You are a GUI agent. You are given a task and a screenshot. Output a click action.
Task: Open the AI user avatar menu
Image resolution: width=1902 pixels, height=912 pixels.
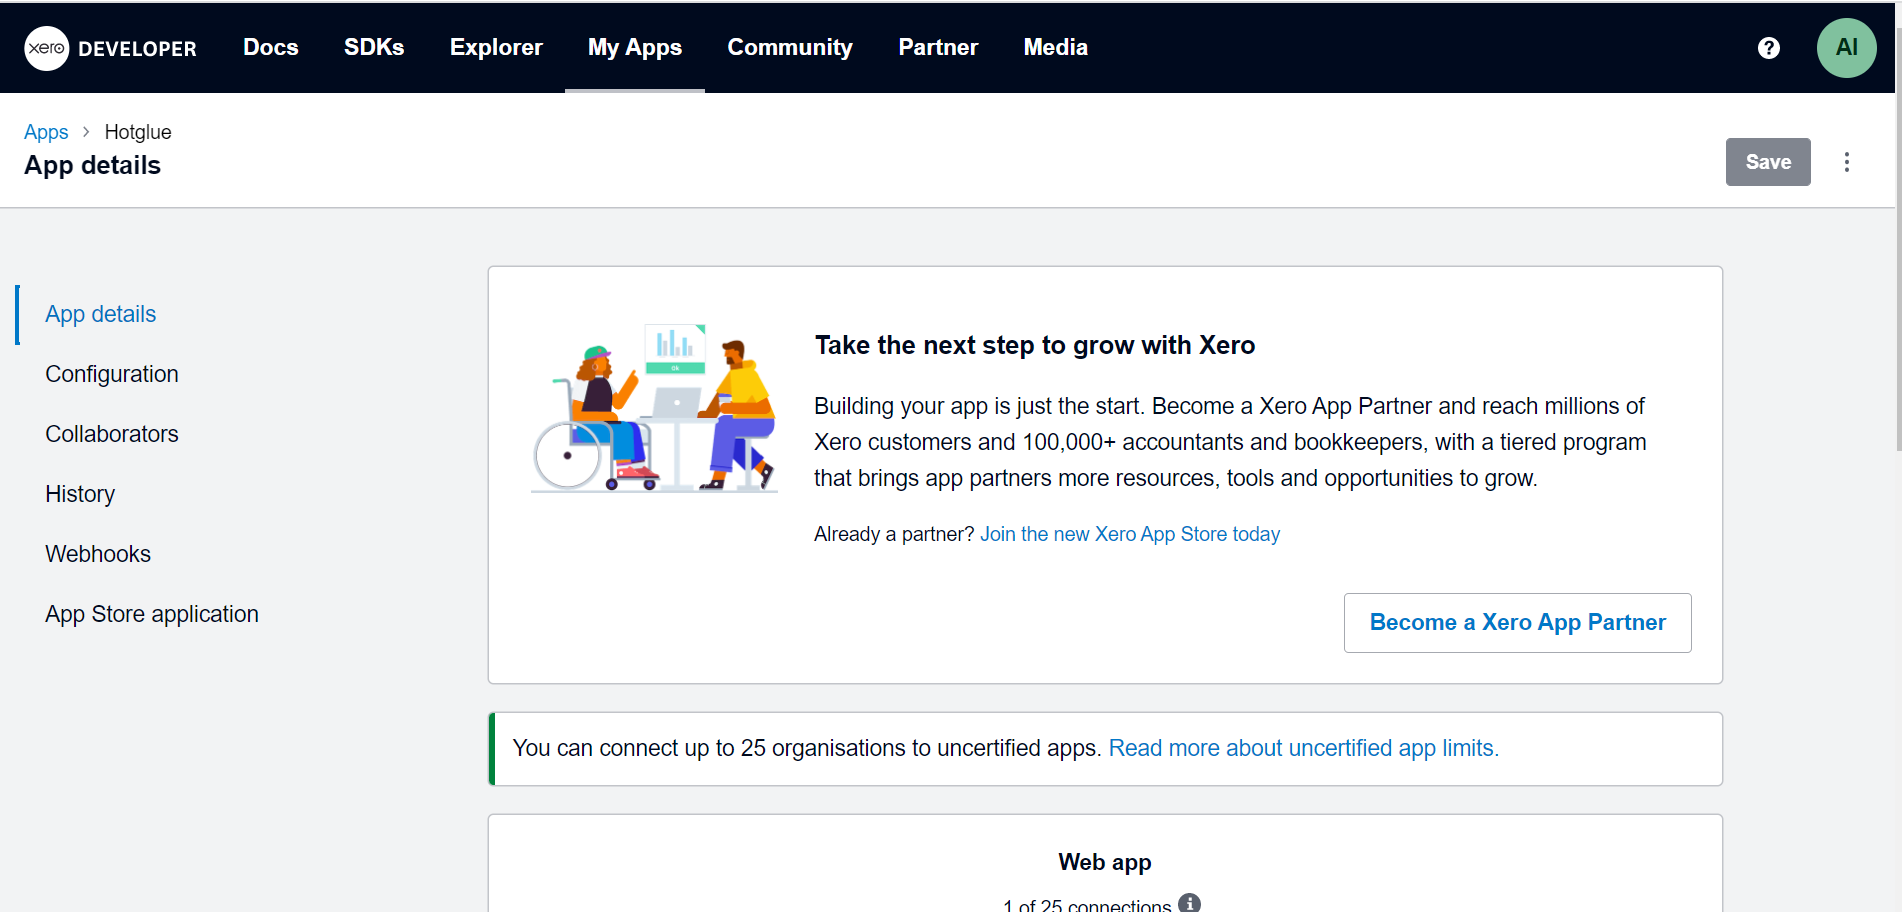(x=1846, y=48)
